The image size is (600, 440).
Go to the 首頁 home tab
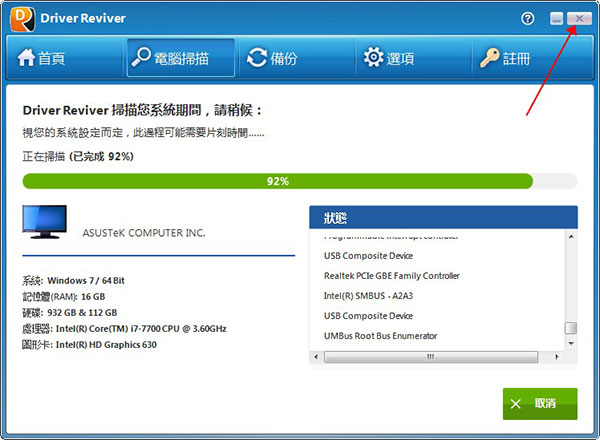pyautogui.click(x=64, y=58)
